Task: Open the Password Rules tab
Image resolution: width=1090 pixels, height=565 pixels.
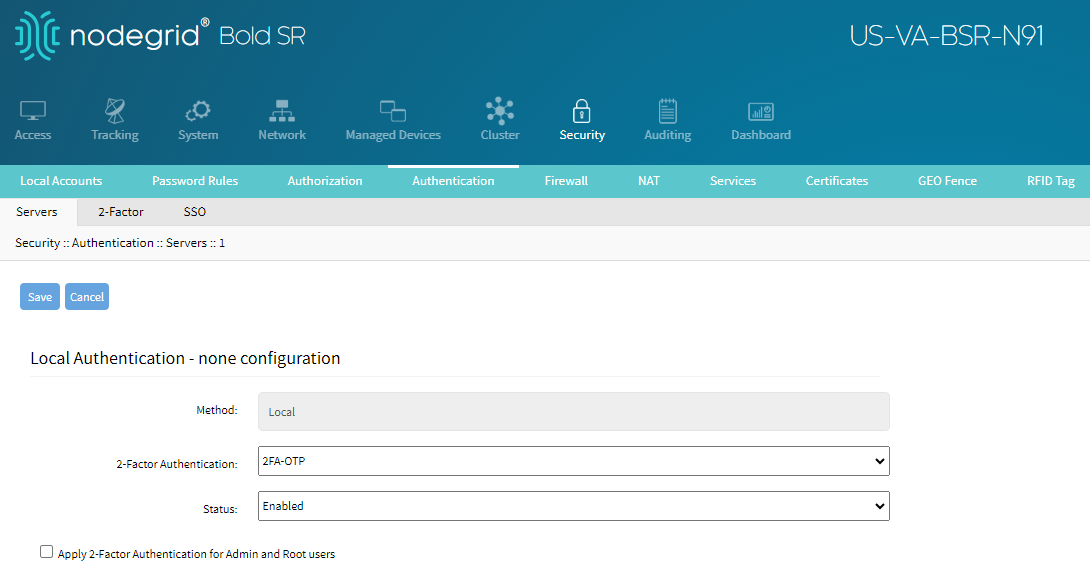Action: [195, 181]
